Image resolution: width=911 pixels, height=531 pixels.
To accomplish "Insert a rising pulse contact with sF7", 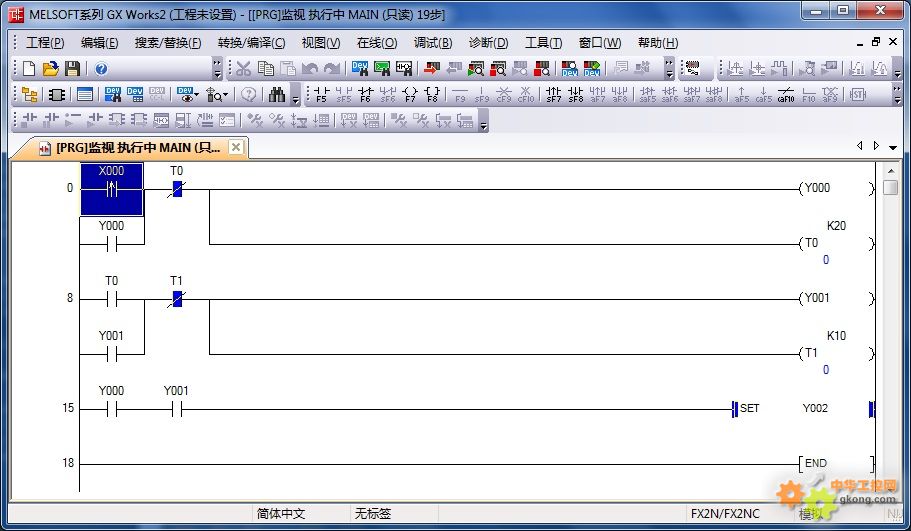I will 554,95.
